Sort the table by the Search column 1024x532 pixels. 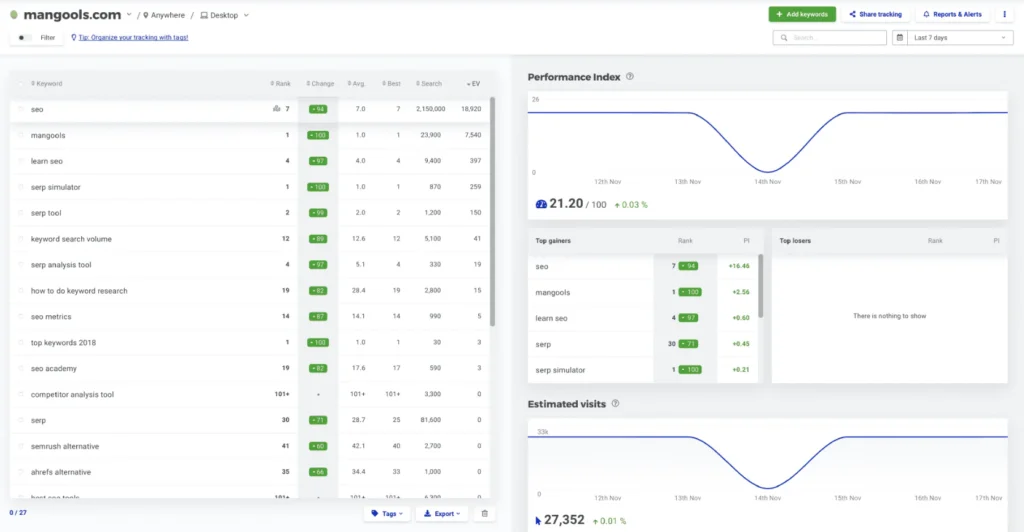coord(430,84)
